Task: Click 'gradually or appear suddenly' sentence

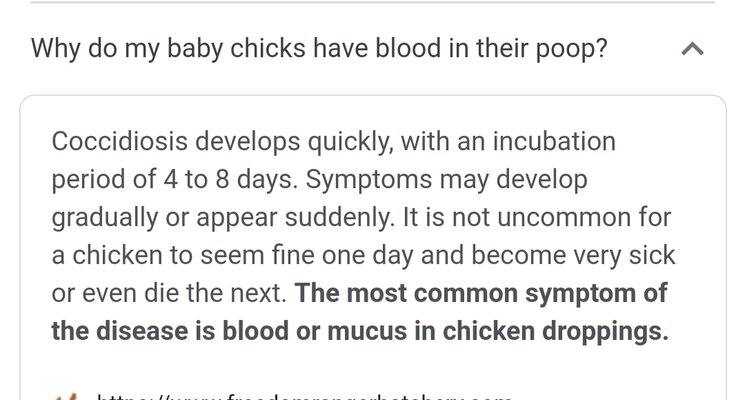Action: [x=223, y=218]
